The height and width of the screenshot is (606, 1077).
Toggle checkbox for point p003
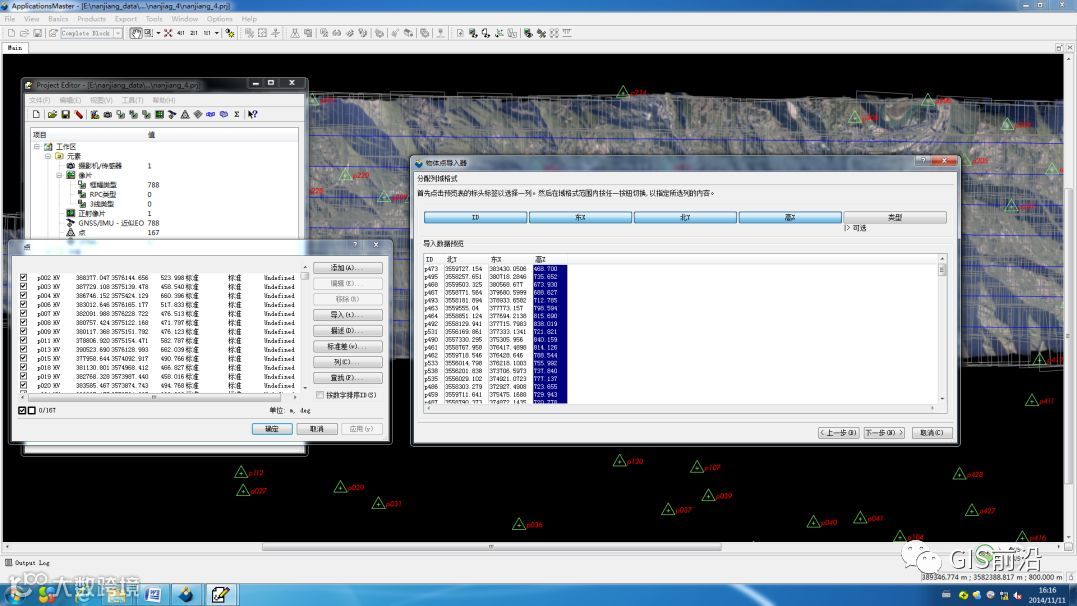[x=23, y=287]
